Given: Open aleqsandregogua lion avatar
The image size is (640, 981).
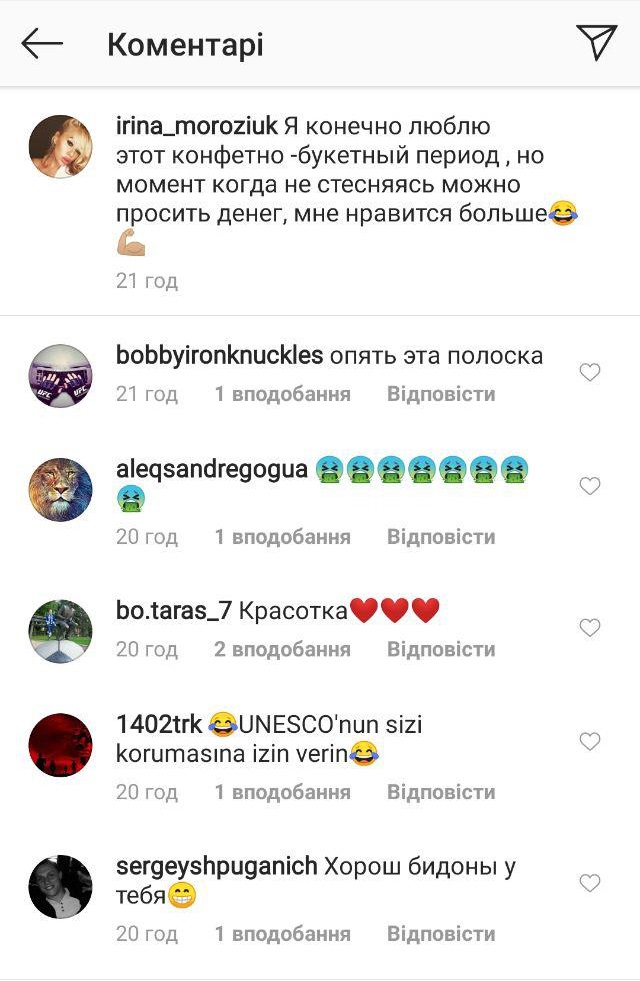Looking at the screenshot, I should [x=61, y=489].
